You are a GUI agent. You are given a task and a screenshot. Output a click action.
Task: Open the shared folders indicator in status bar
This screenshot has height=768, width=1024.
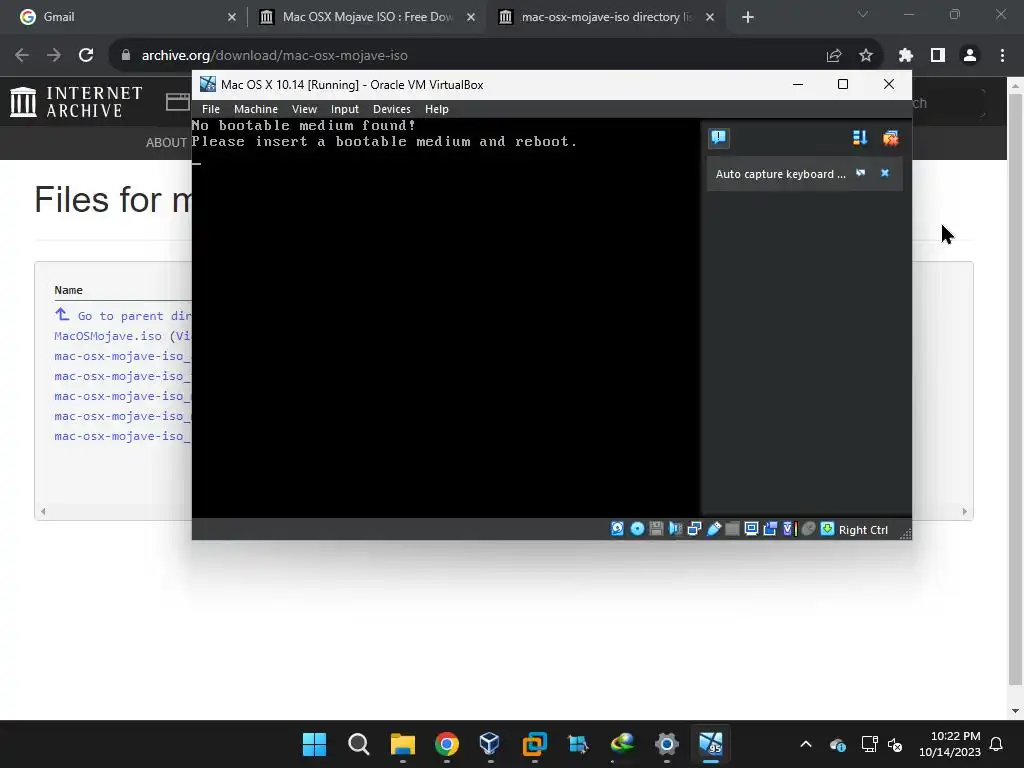tap(732, 529)
